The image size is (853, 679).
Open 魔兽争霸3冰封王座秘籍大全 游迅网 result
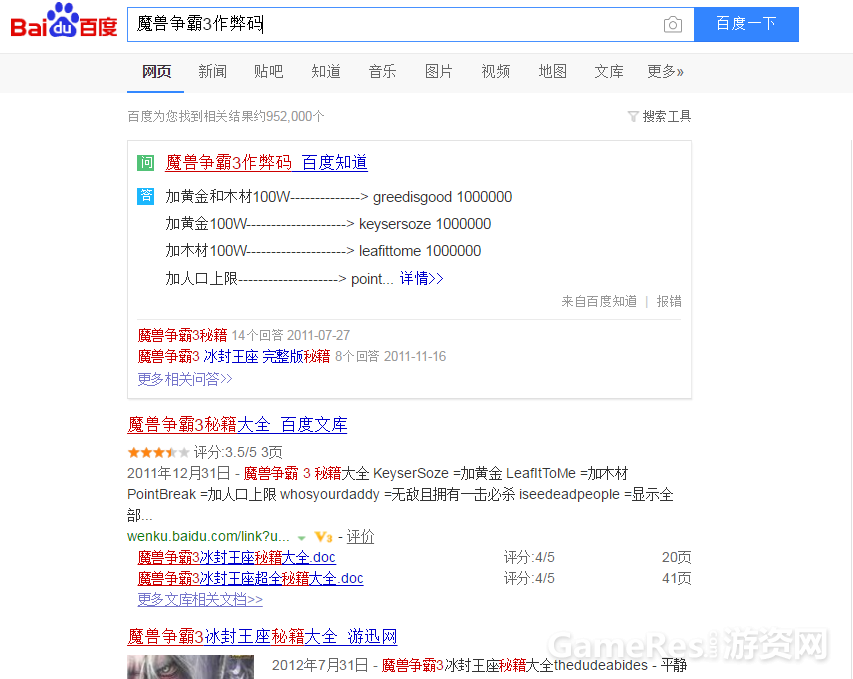pos(262,636)
